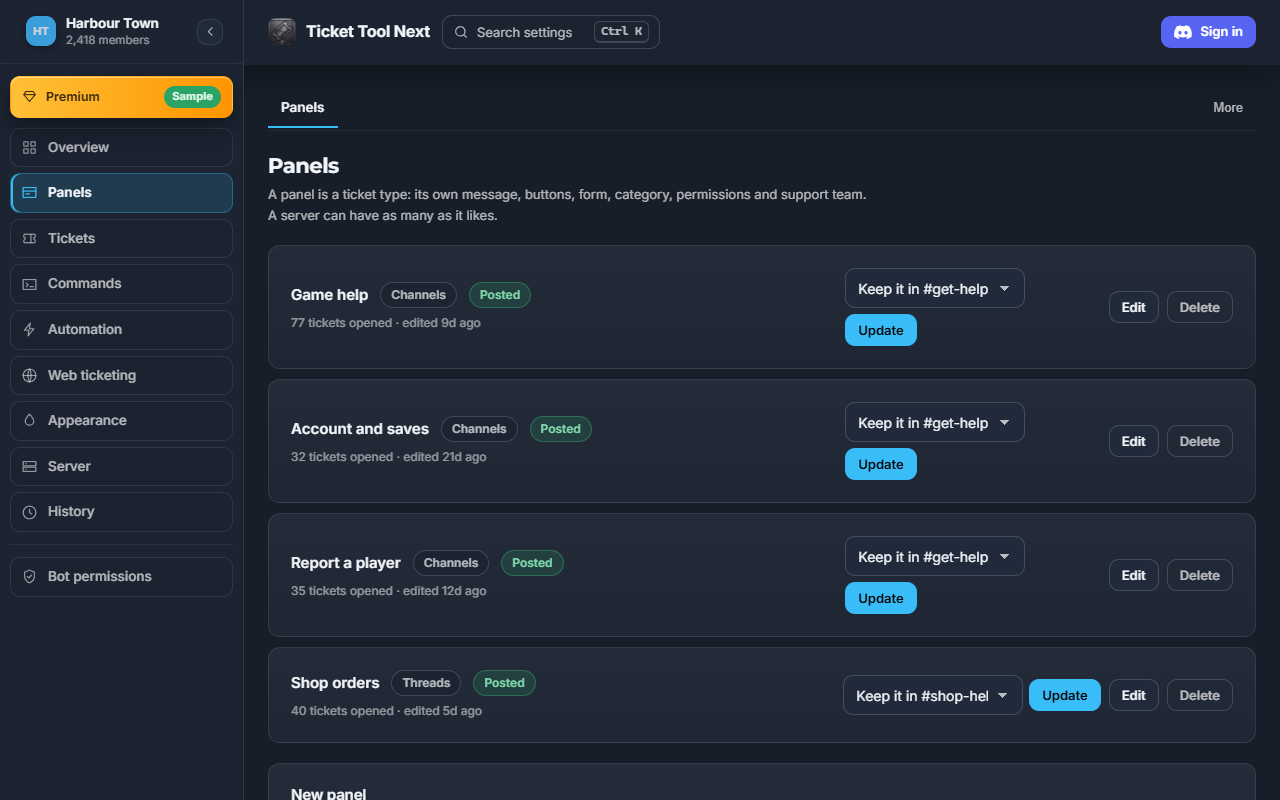Click the Automation lightning bolt icon

pyautogui.click(x=30, y=330)
